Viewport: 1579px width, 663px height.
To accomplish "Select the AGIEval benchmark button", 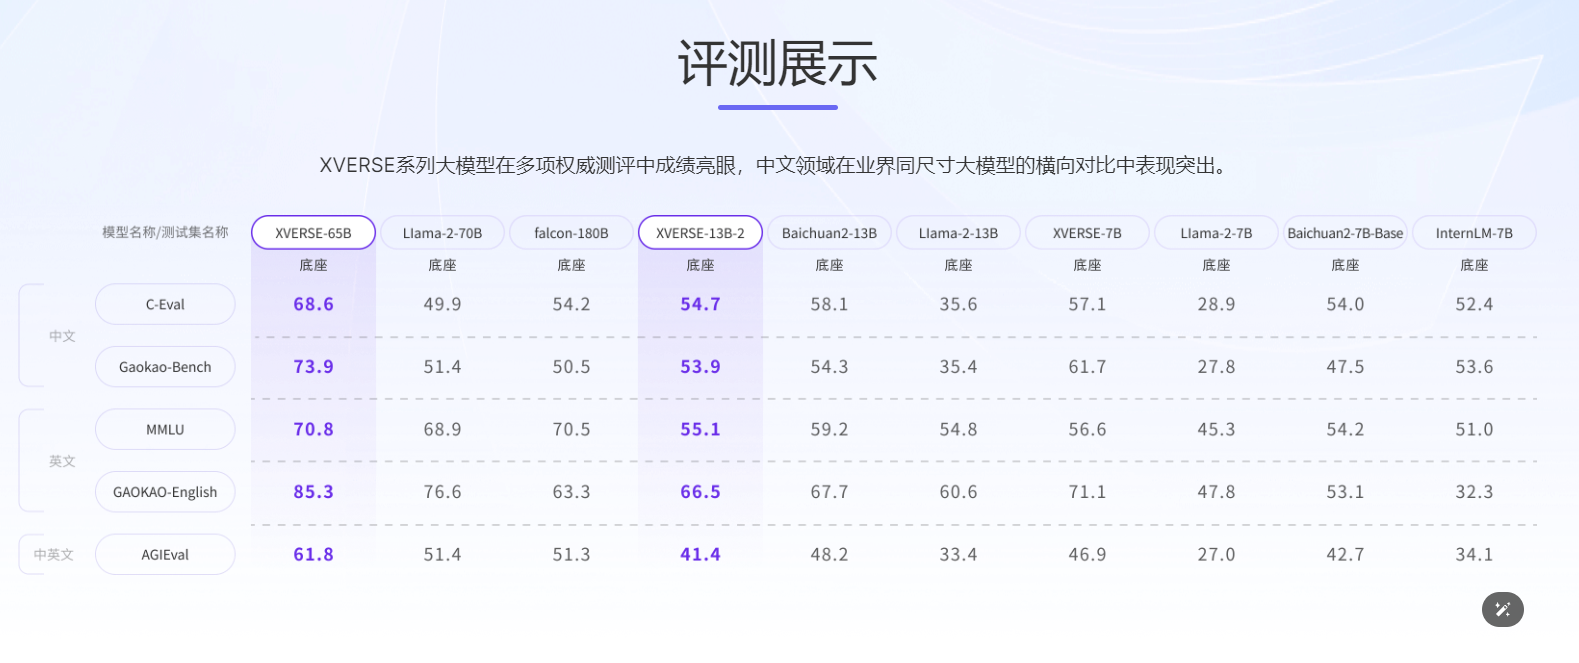I will pyautogui.click(x=165, y=554).
